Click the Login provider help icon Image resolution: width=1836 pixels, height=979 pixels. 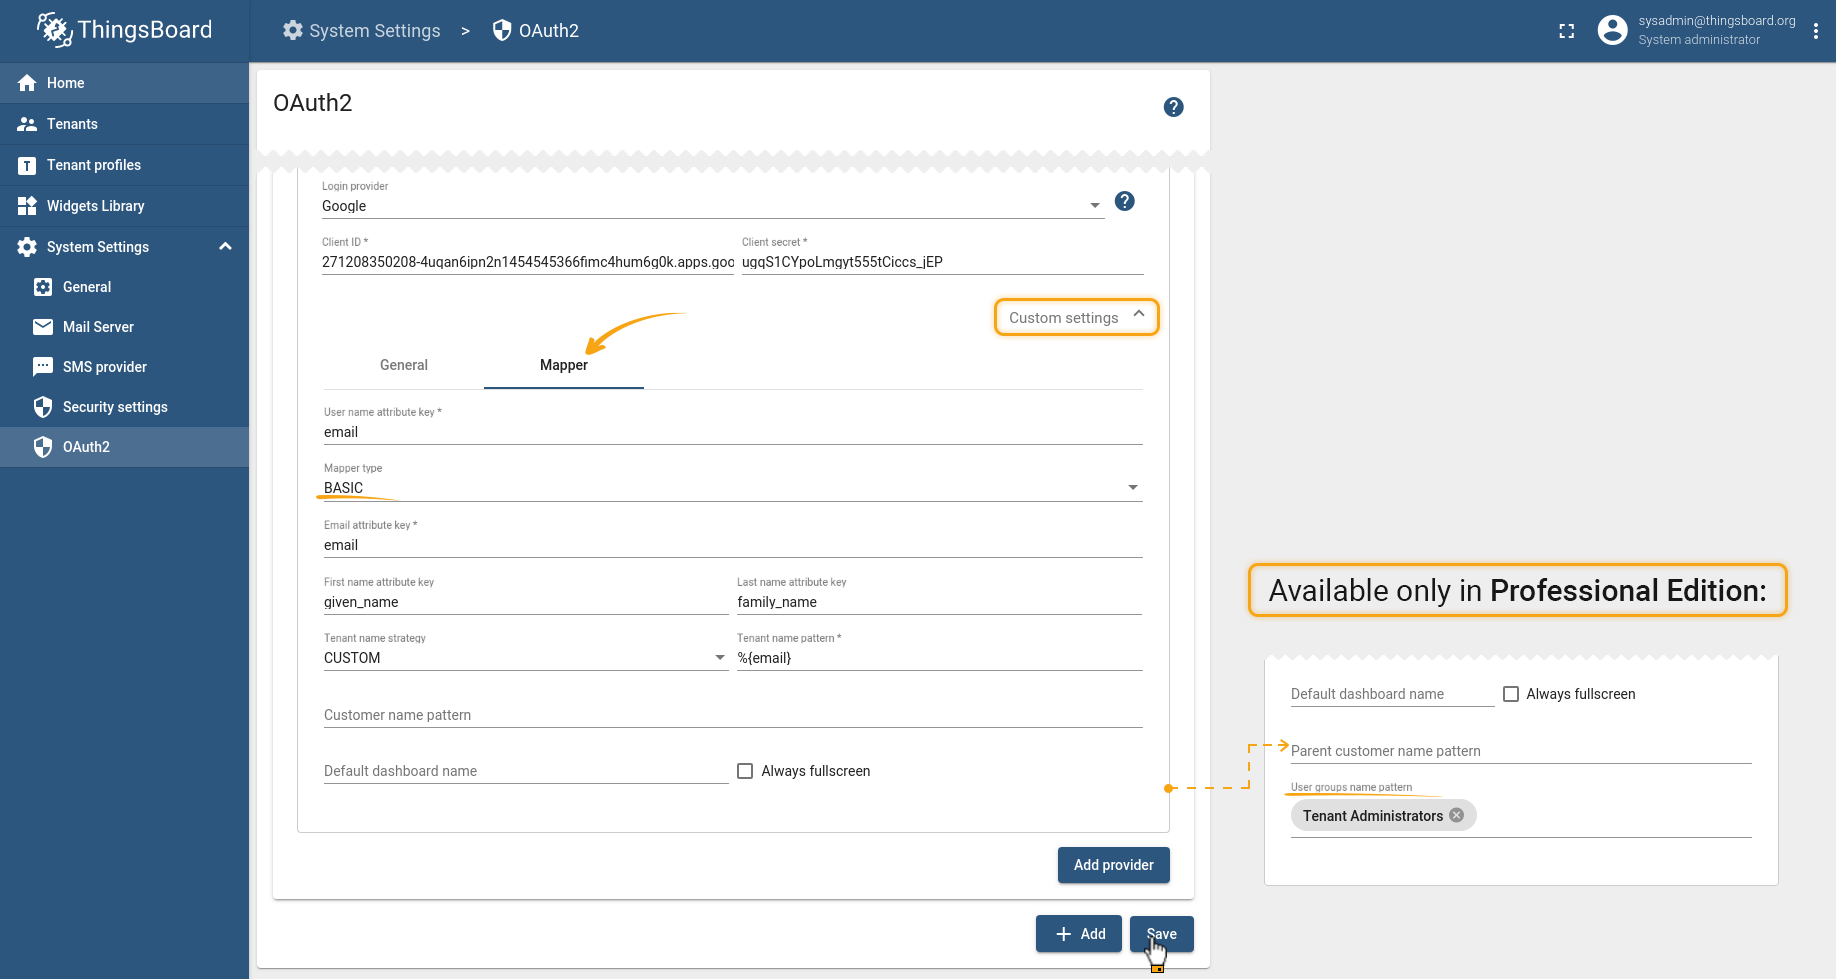1125,201
